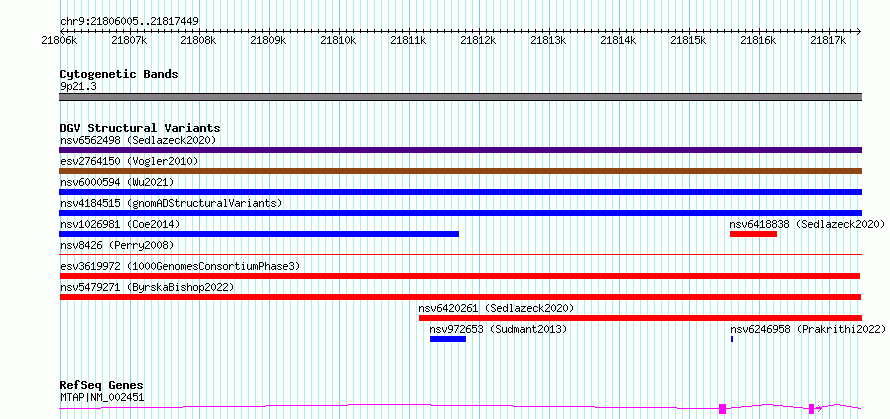
Task: Click the 21806k ruler tick label
Action: (x=60, y=40)
